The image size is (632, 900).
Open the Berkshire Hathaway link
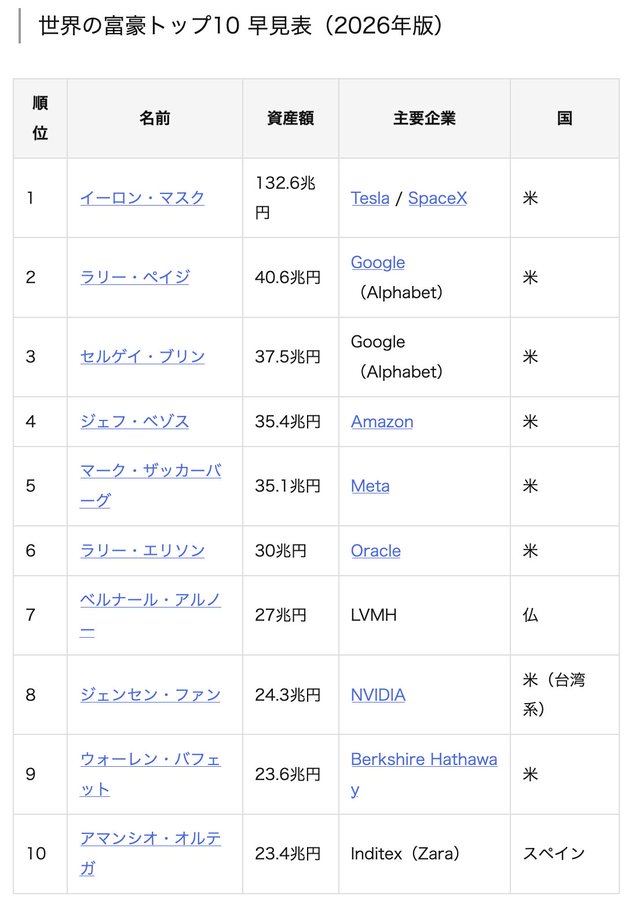[424, 774]
